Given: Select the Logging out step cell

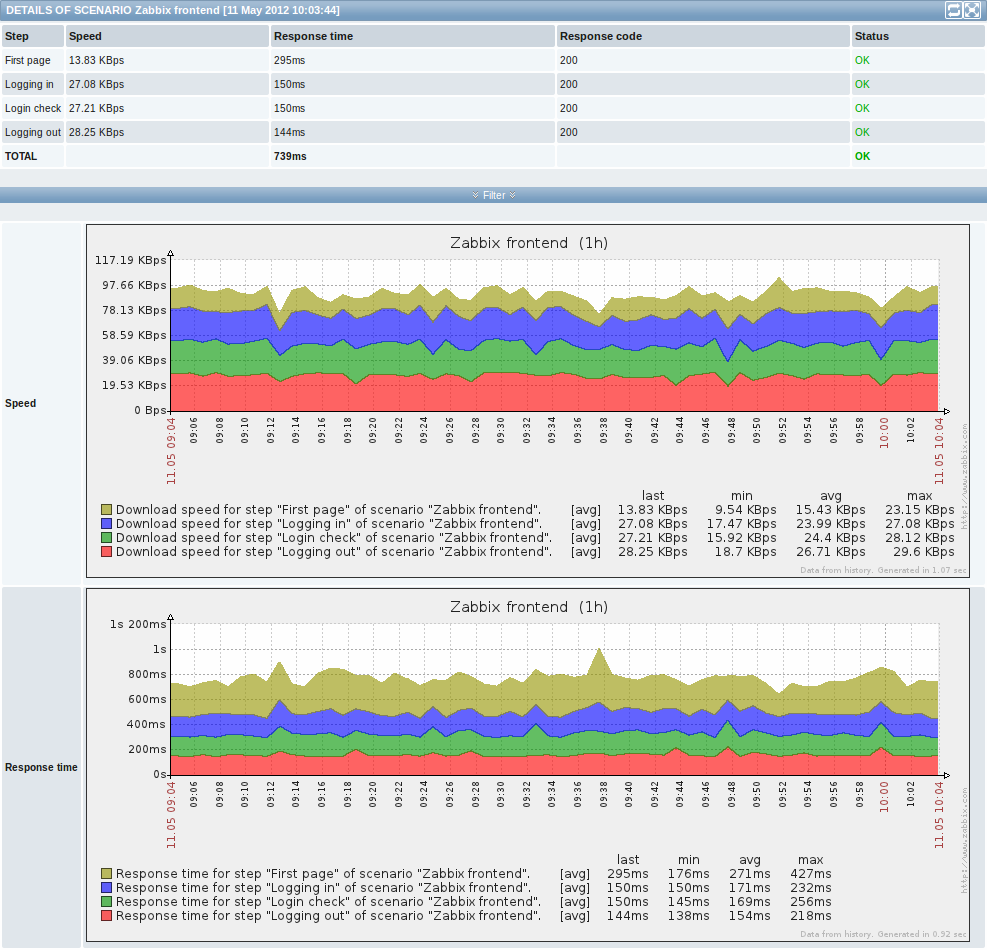Looking at the screenshot, I should [33, 132].
